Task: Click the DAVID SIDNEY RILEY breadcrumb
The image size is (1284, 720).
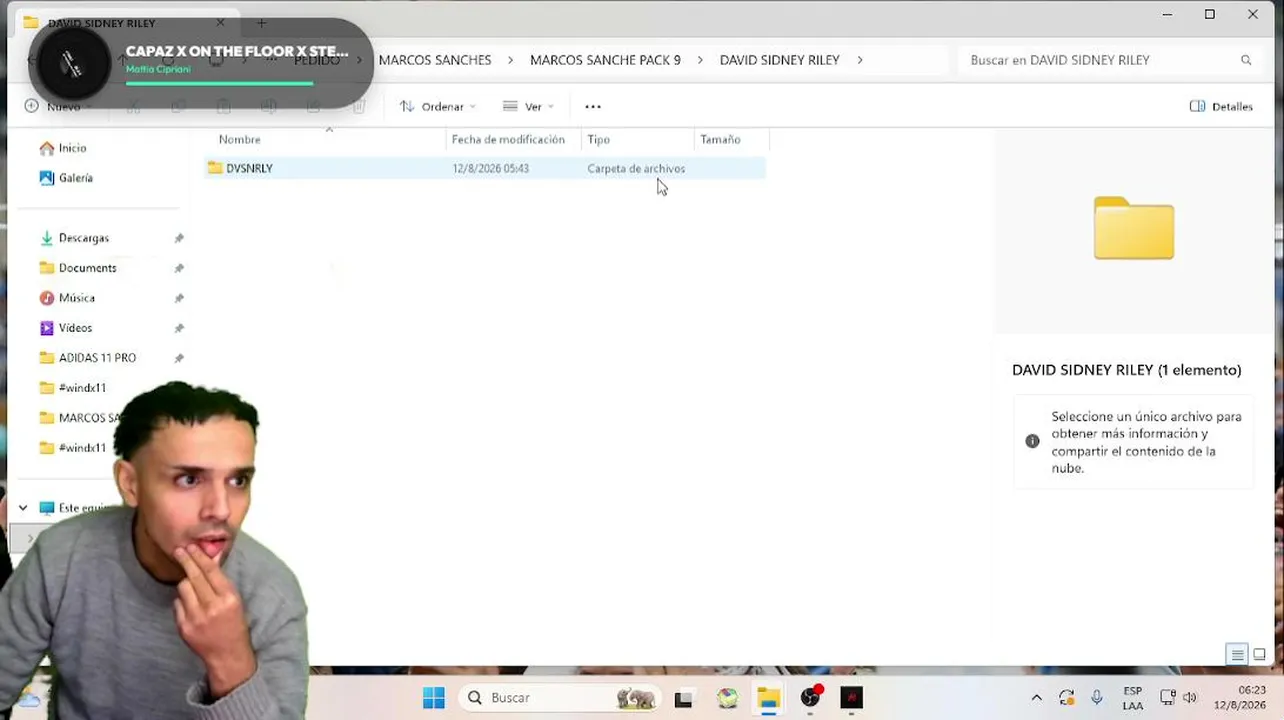Action: pos(780,60)
